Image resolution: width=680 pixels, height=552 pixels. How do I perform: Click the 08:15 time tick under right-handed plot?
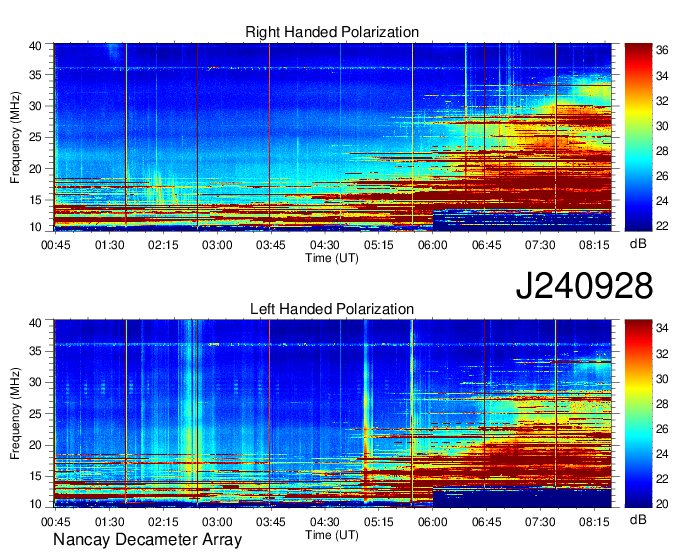[594, 245]
